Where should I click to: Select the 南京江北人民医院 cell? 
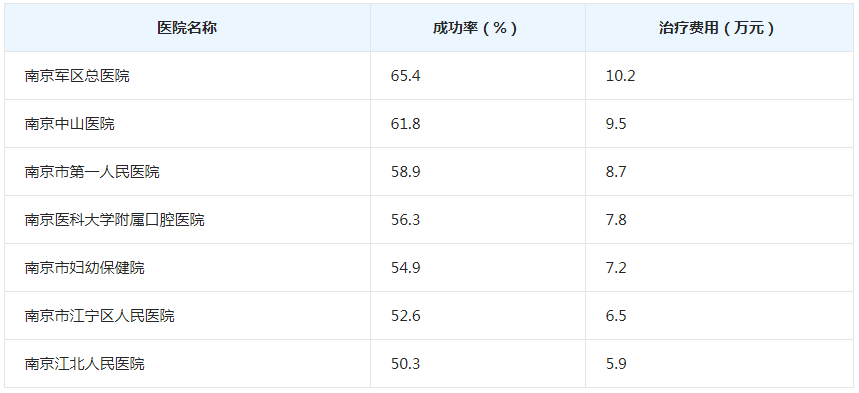(x=187, y=363)
